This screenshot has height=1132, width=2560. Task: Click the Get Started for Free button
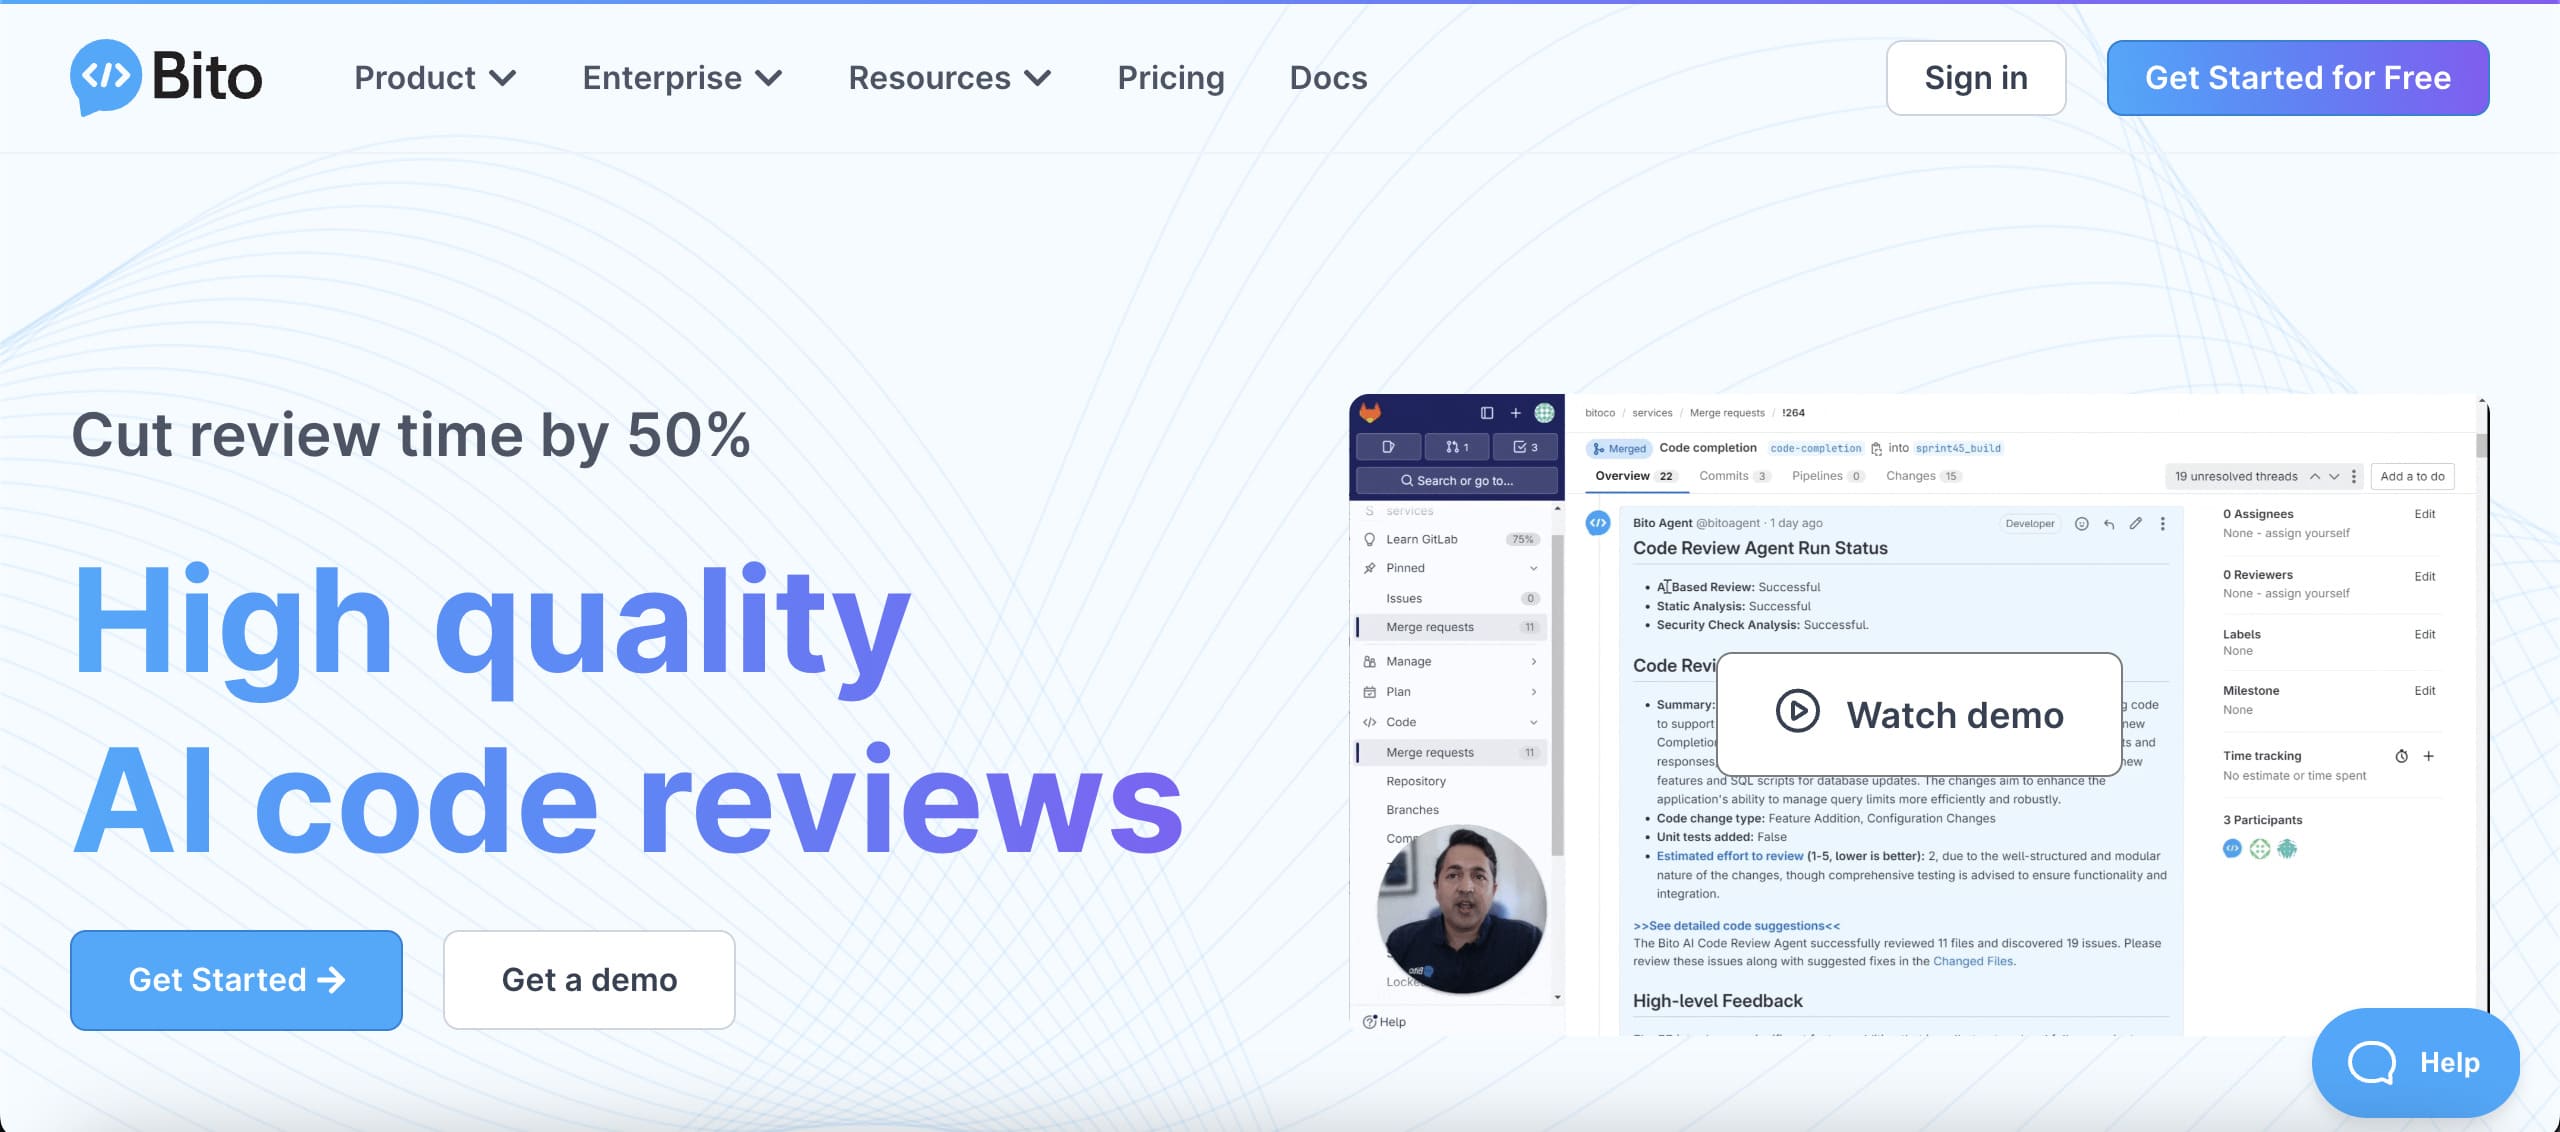tap(2297, 77)
